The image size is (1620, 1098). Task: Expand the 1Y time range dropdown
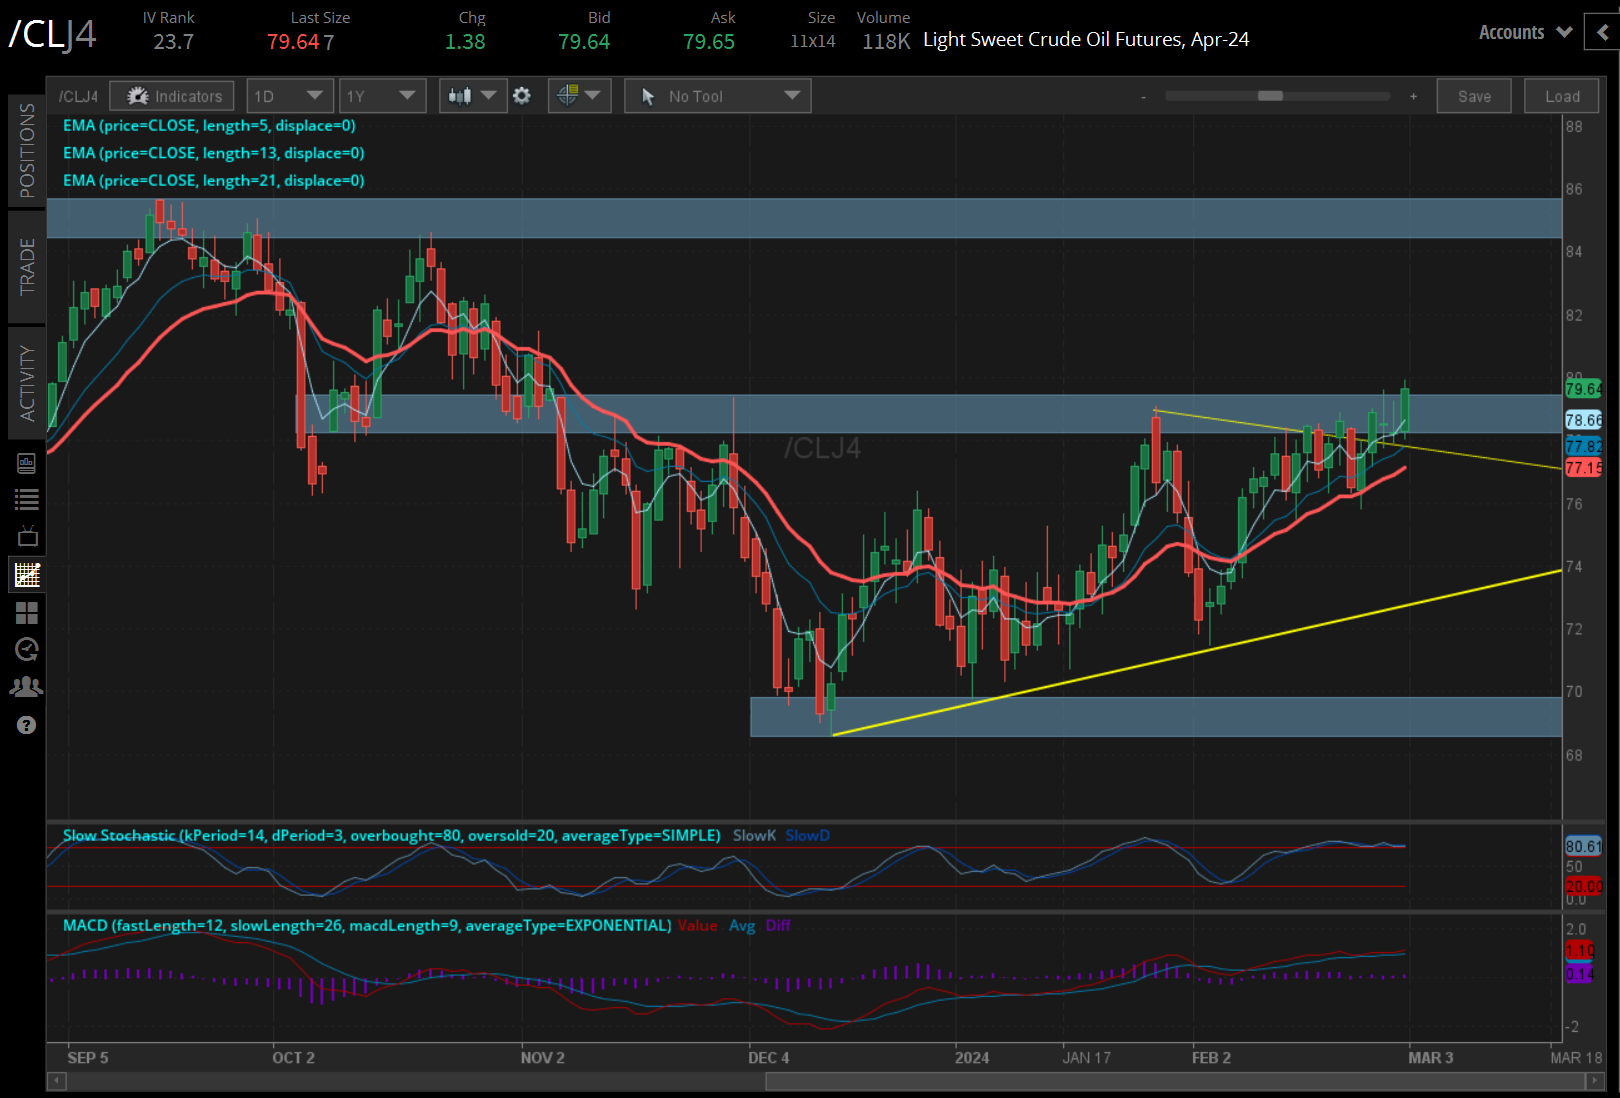pyautogui.click(x=382, y=96)
